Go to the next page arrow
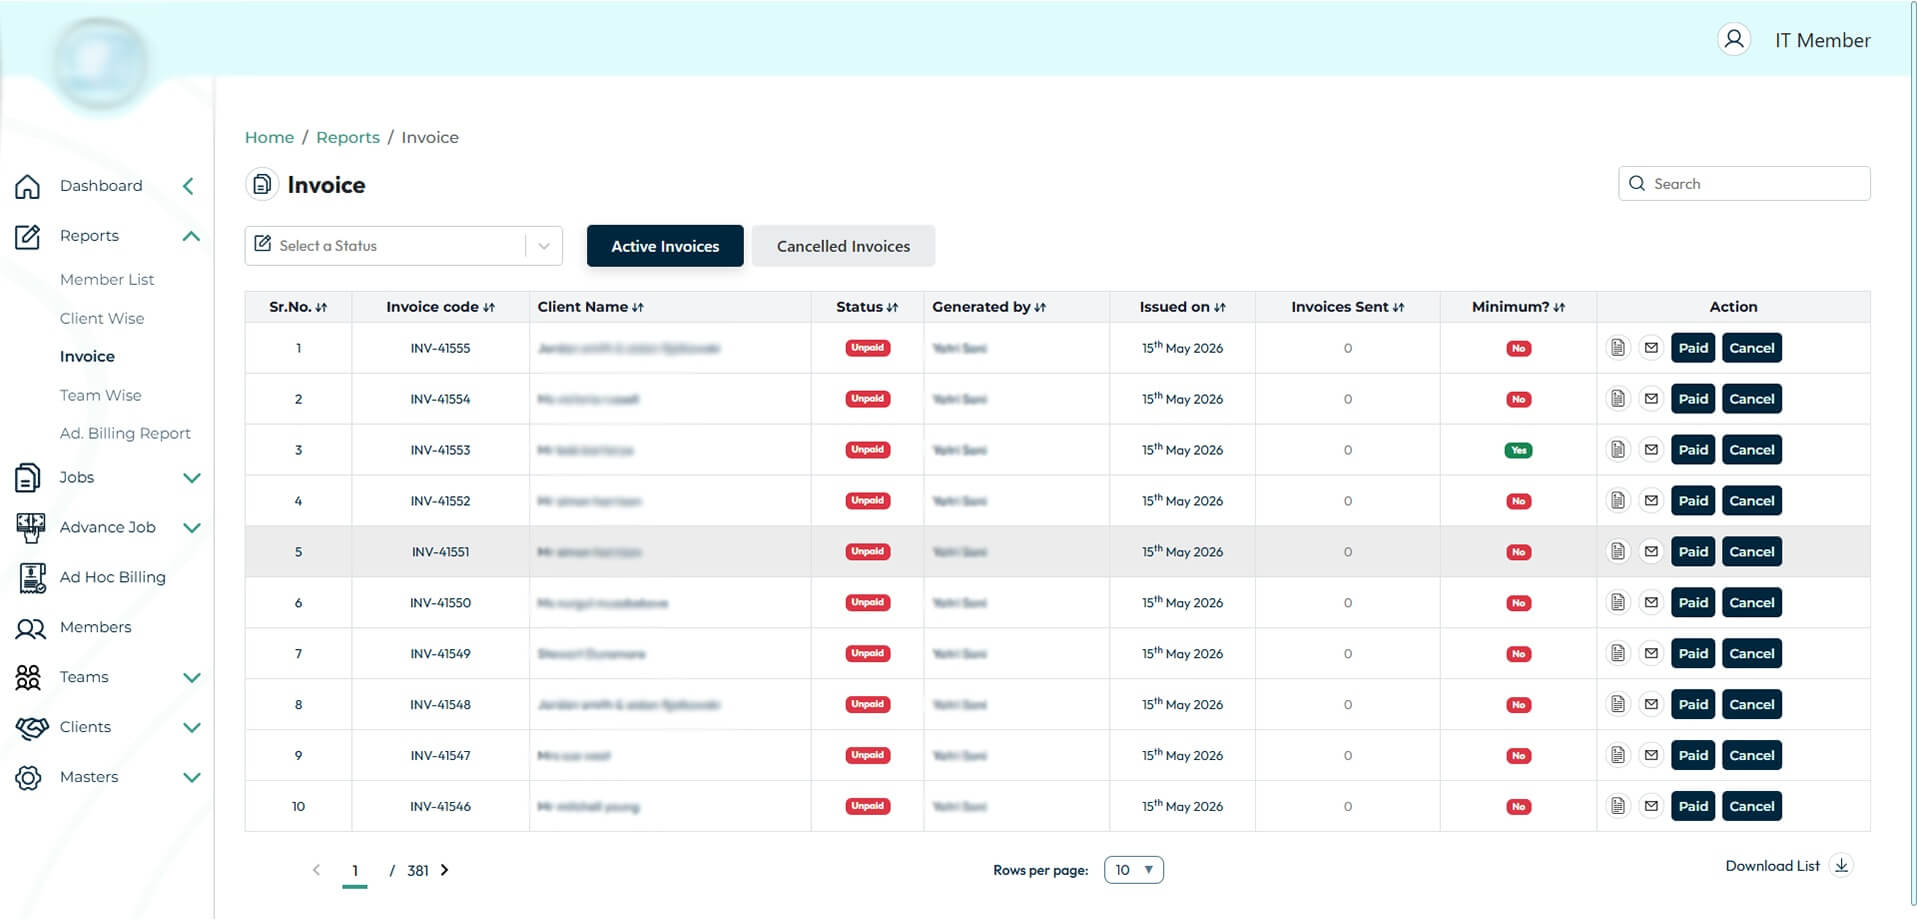 445,870
